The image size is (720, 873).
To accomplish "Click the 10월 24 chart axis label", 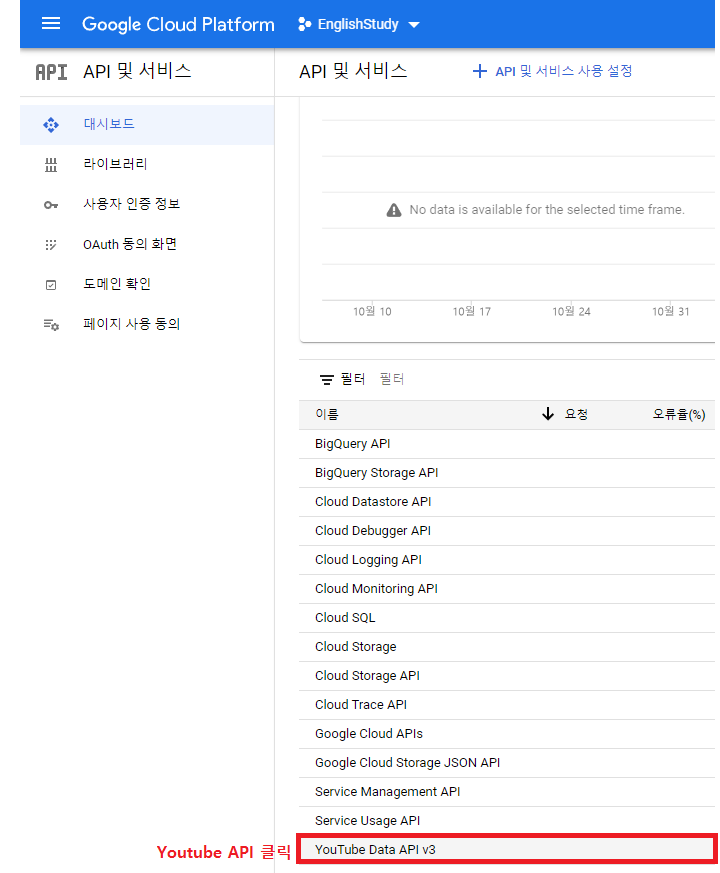I will coord(571,311).
